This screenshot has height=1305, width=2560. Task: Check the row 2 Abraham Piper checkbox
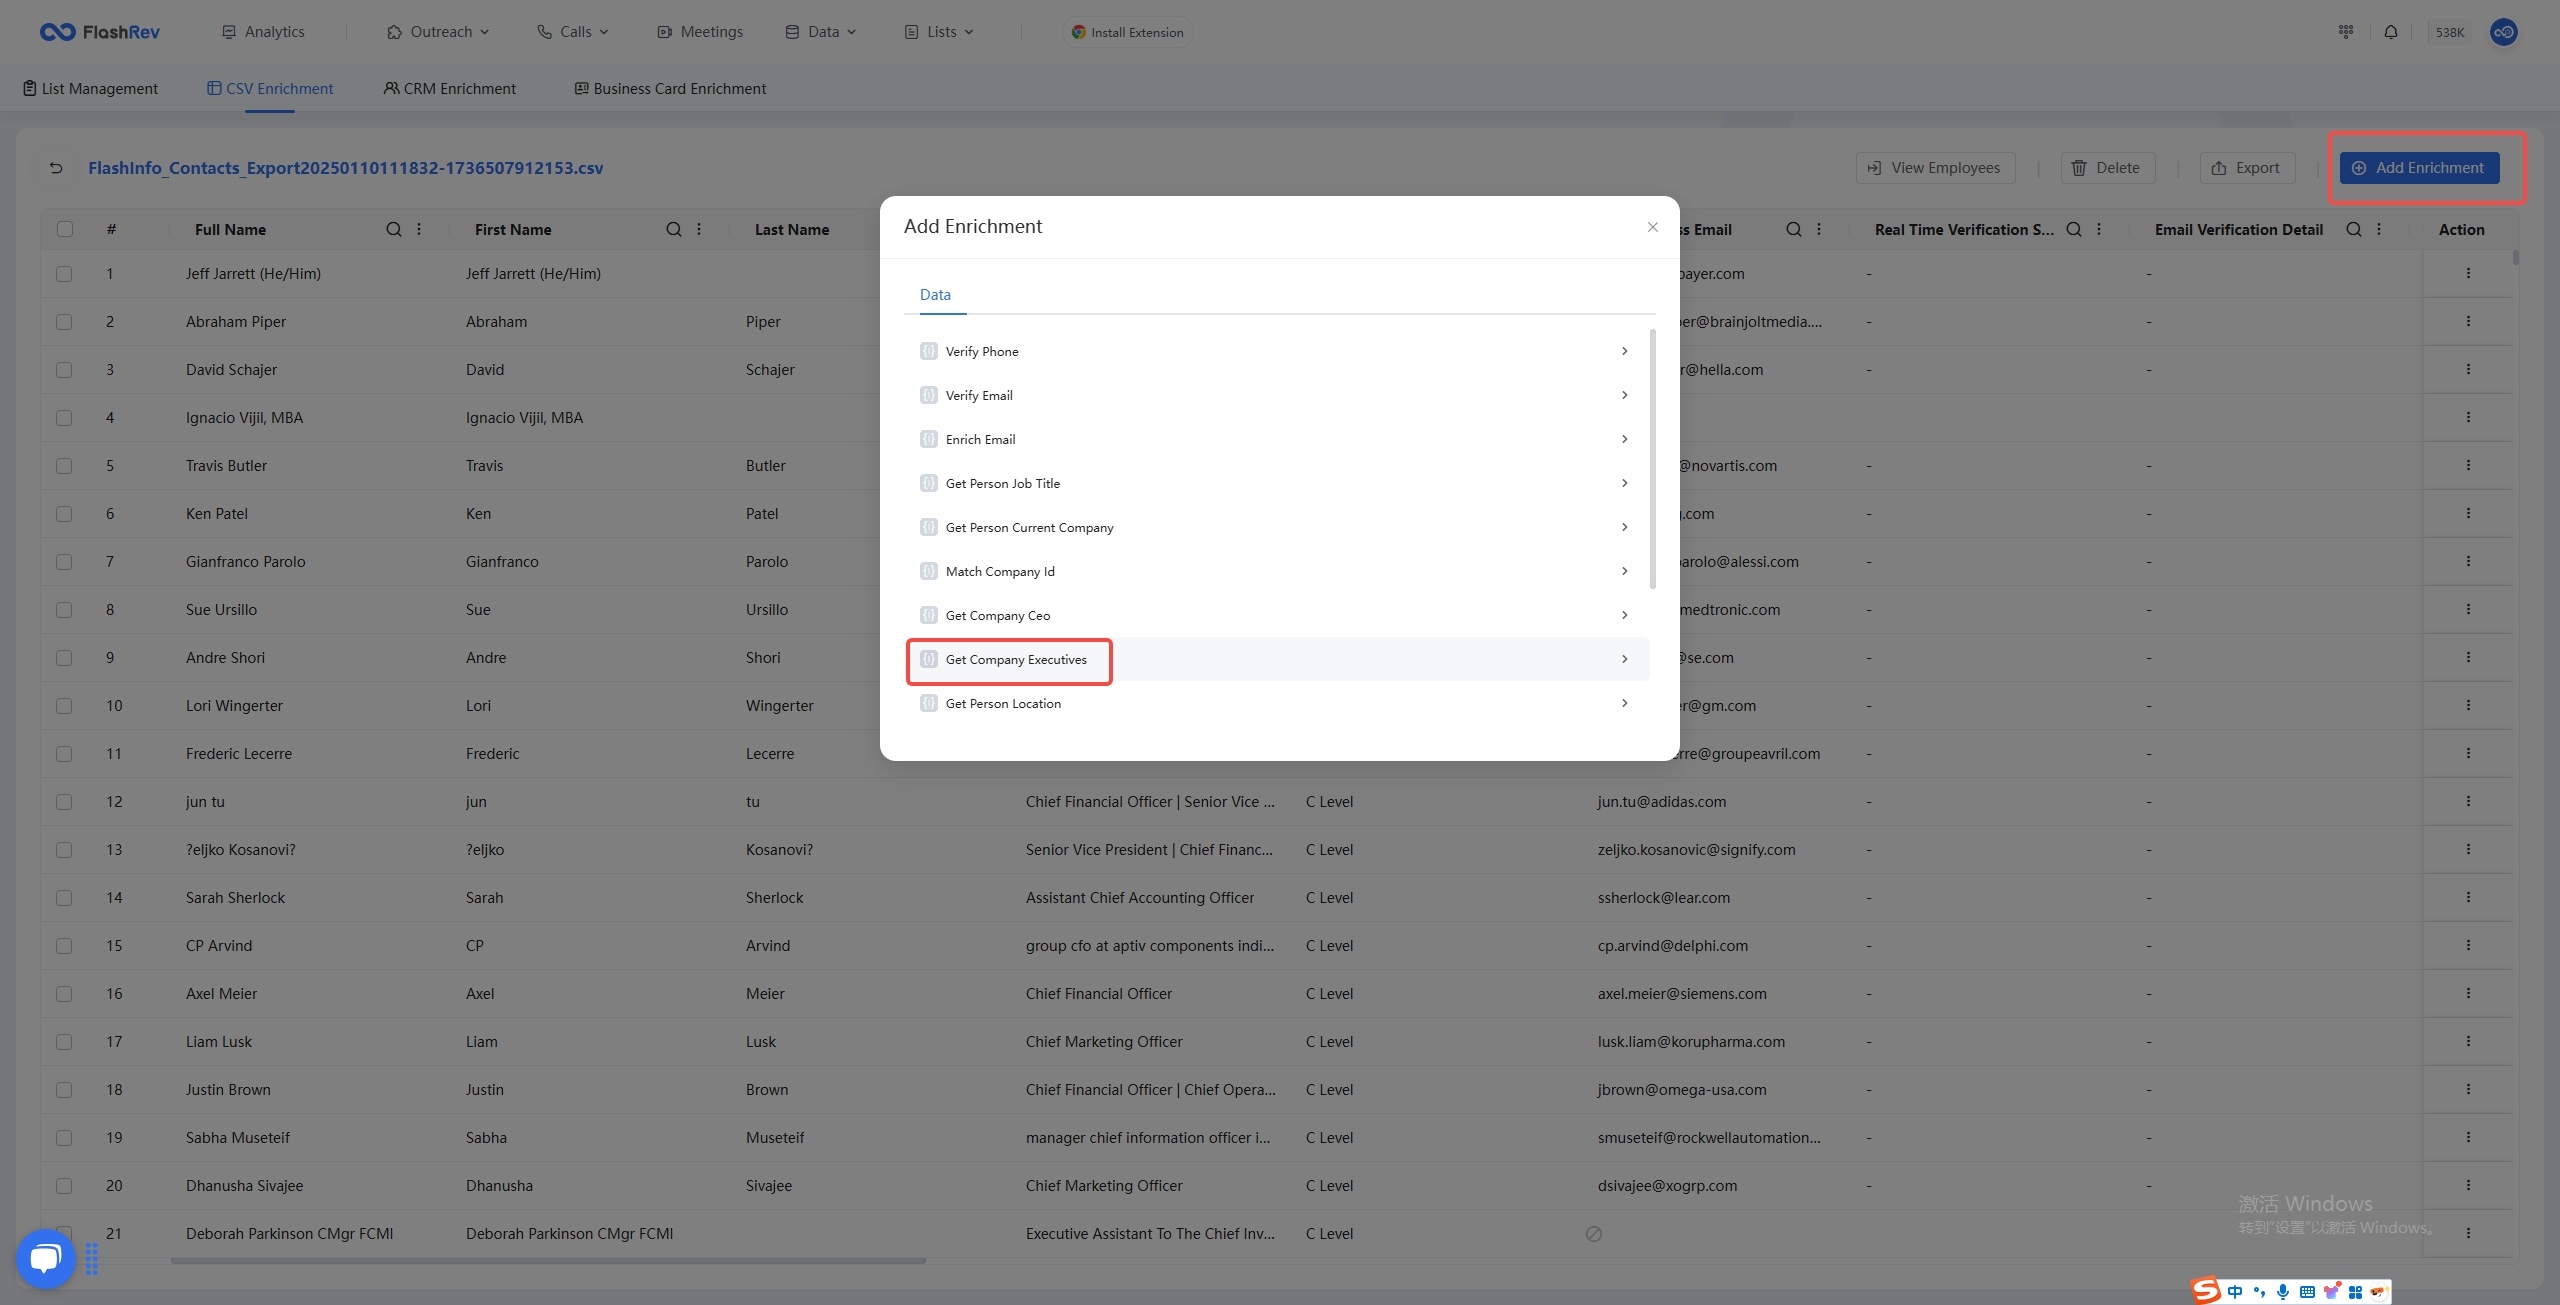point(64,321)
